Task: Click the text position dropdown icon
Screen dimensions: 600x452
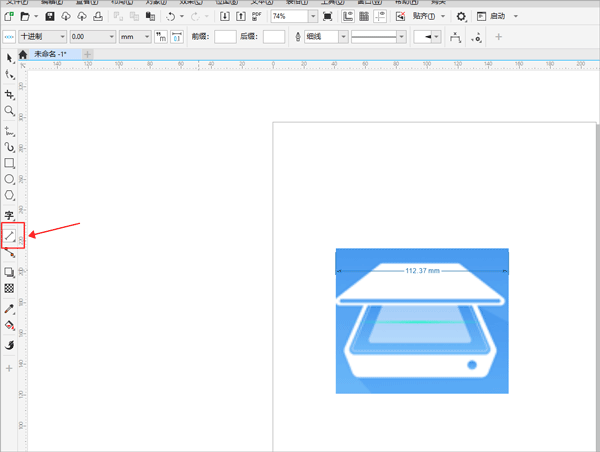Action: (455, 37)
